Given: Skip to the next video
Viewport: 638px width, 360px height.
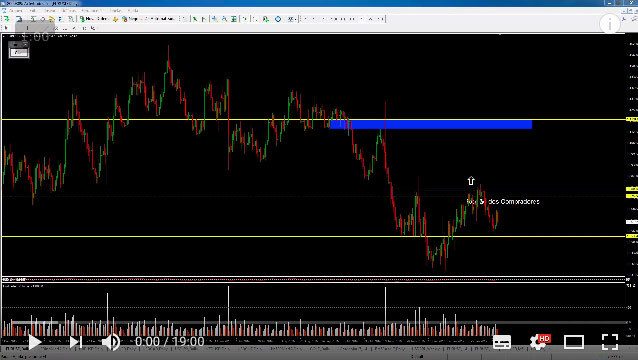Looking at the screenshot, I should (76, 342).
